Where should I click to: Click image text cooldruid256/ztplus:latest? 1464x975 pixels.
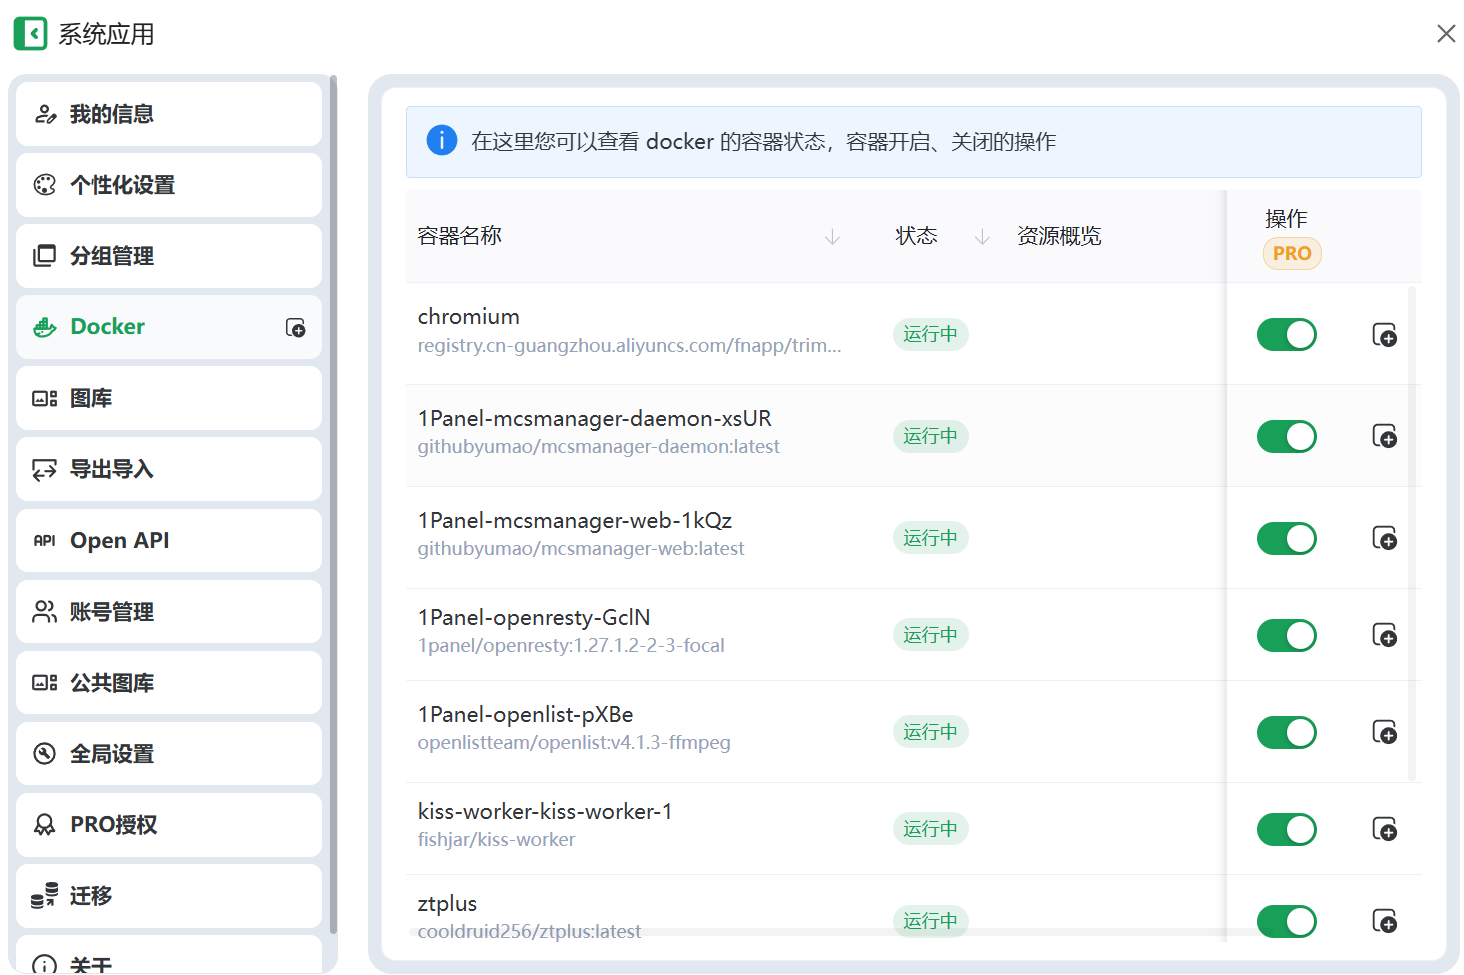point(529,932)
